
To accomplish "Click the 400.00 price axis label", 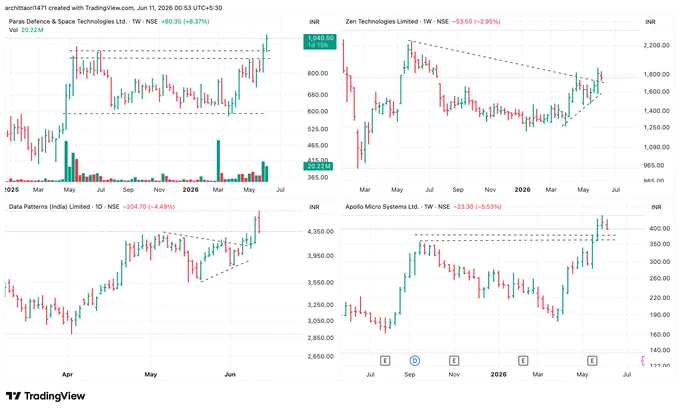I will tap(660, 228).
